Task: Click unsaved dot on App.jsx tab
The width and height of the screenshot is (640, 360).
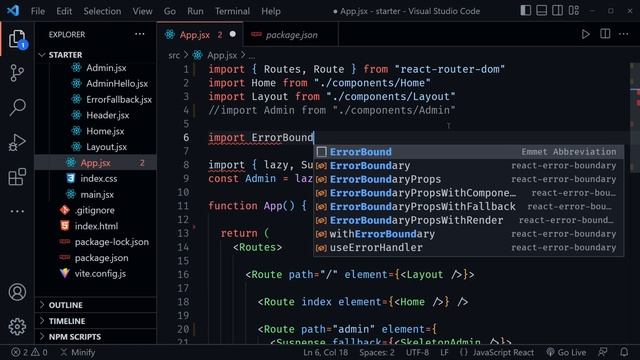Action: (233, 34)
